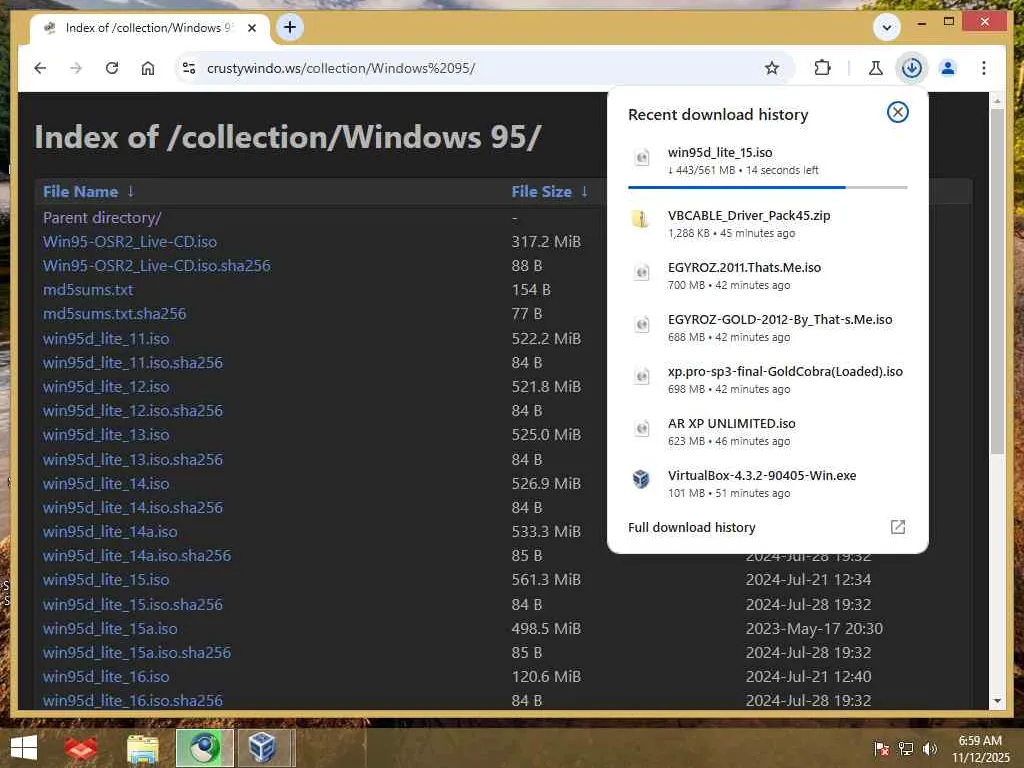This screenshot has height=768, width=1024.
Task: Open a new browser tab
Action: (290, 27)
